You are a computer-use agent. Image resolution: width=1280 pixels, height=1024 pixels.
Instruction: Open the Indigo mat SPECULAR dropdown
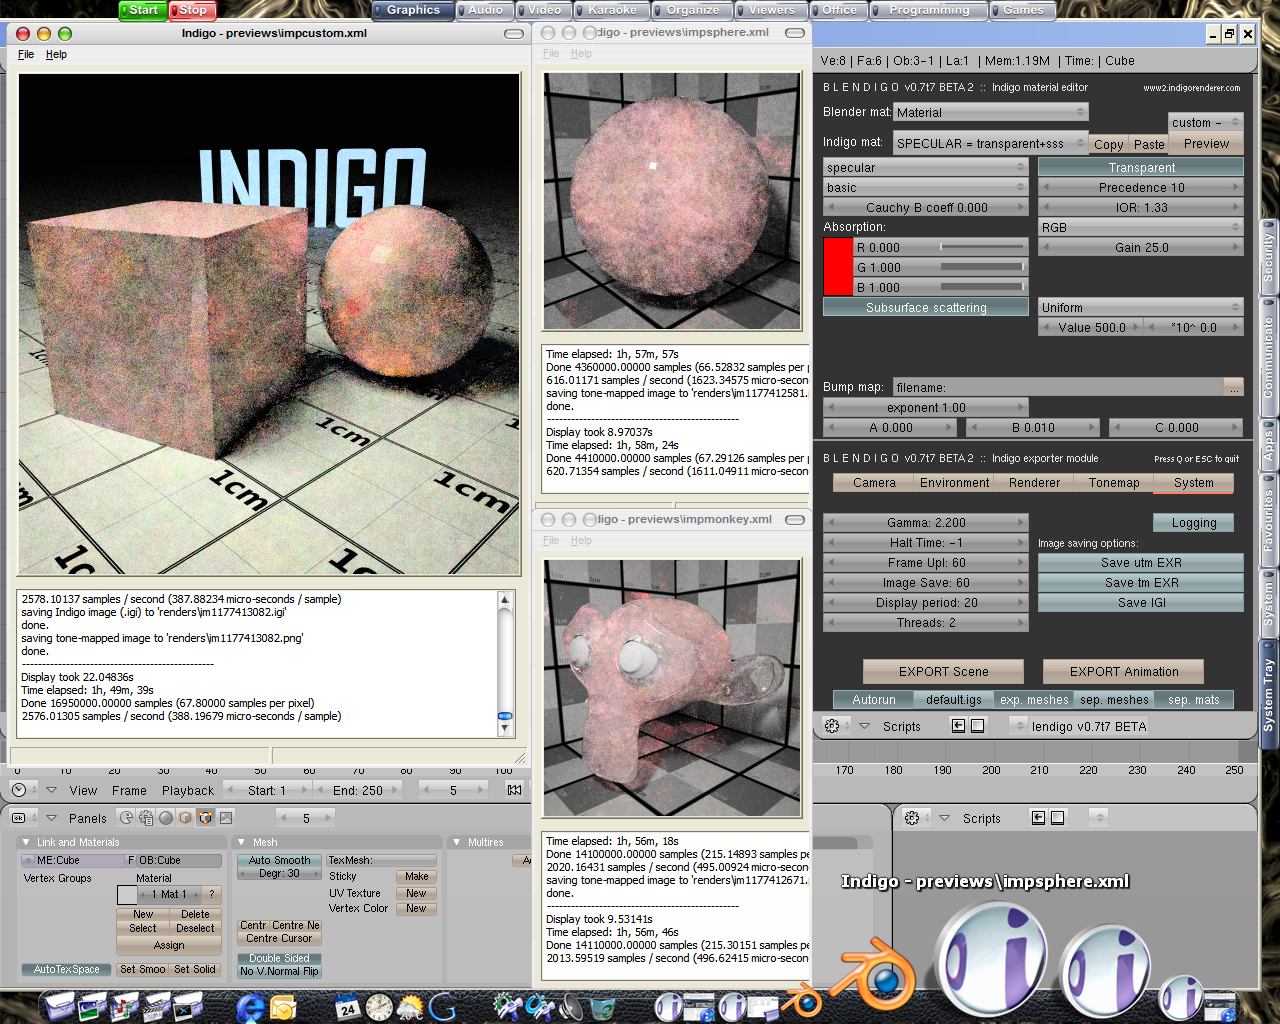[x=991, y=143]
